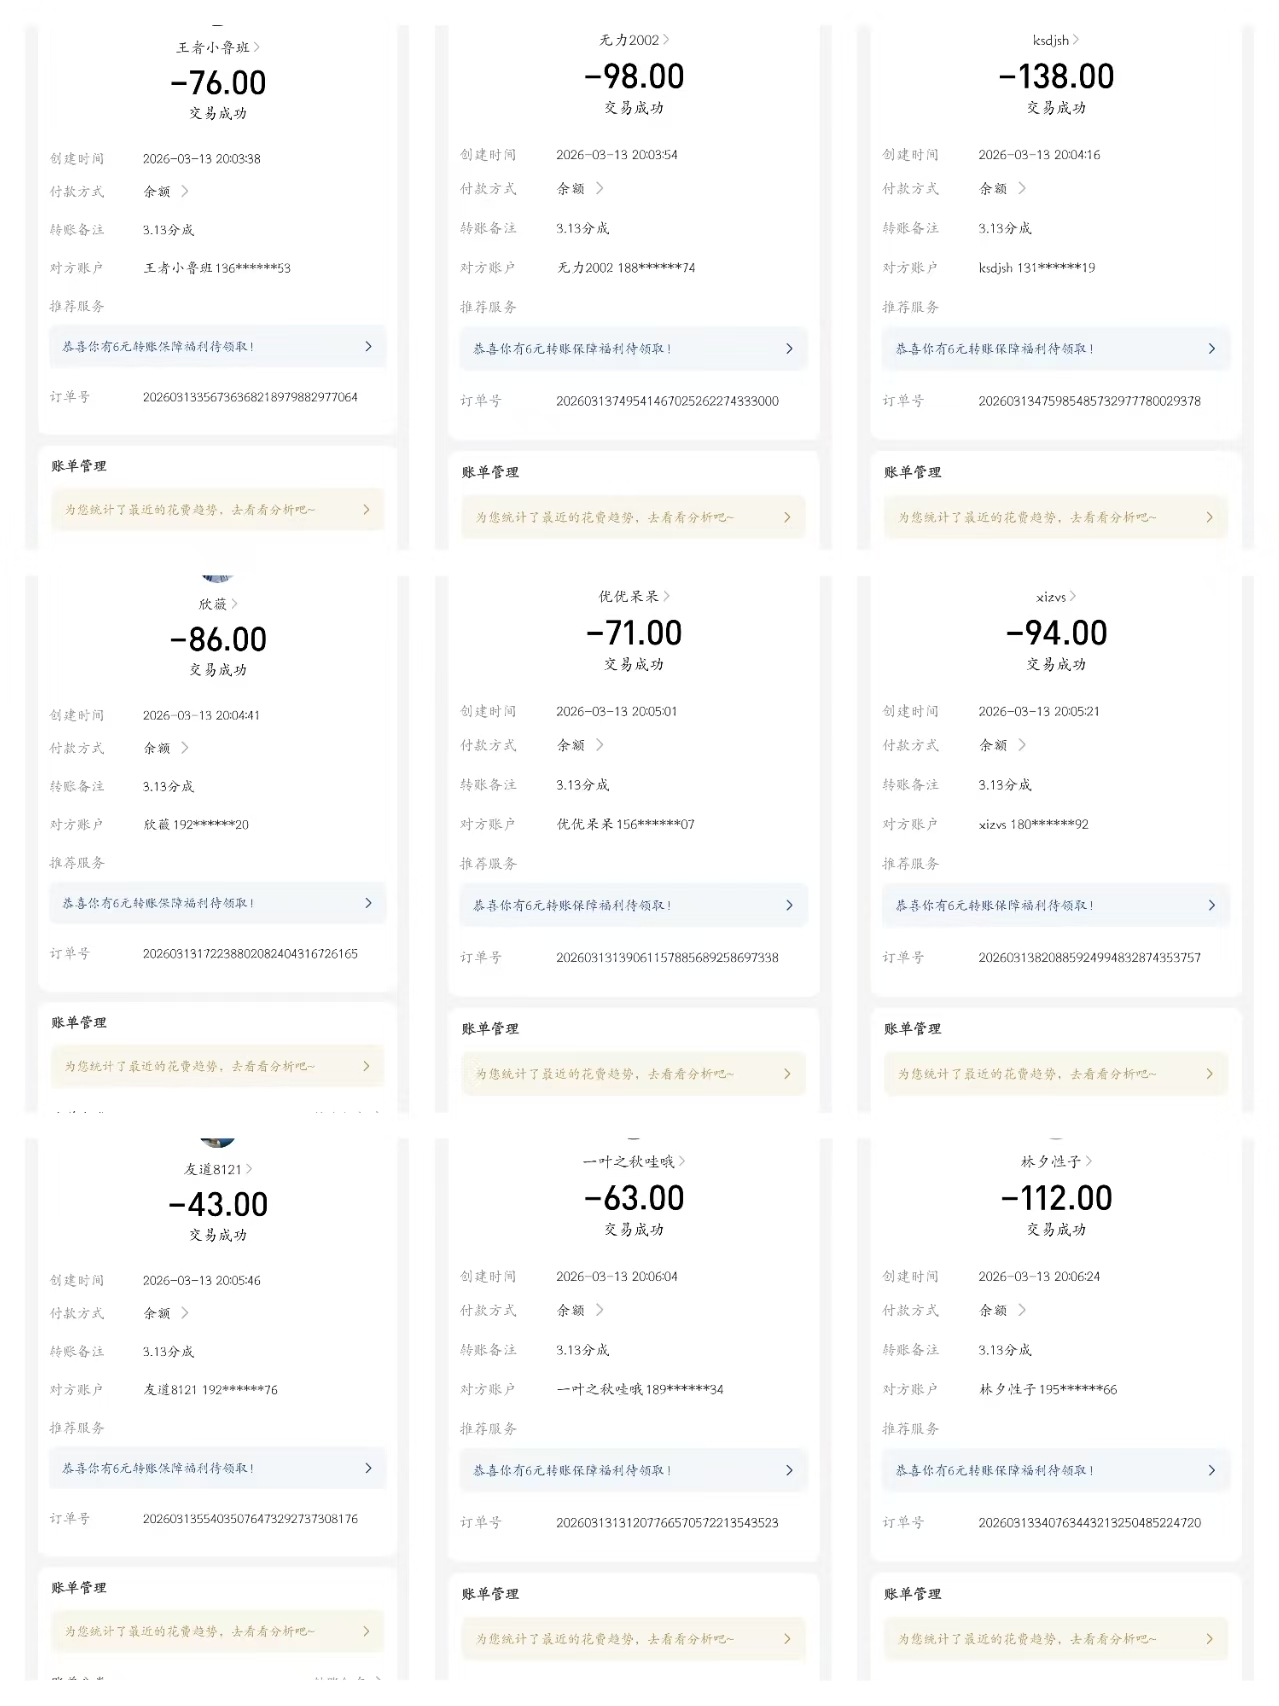
Task: Open 王者小鲁班 recipient header link
Action: point(218,47)
